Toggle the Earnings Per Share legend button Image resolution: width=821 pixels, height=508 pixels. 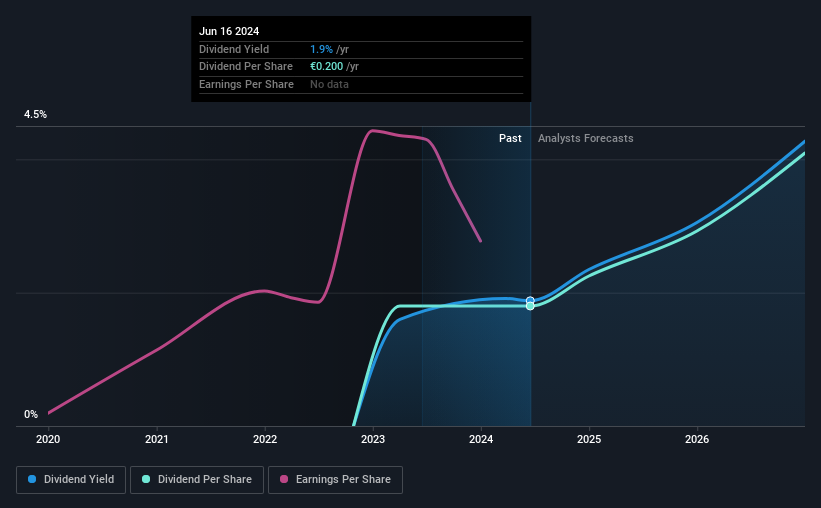[x=335, y=480]
